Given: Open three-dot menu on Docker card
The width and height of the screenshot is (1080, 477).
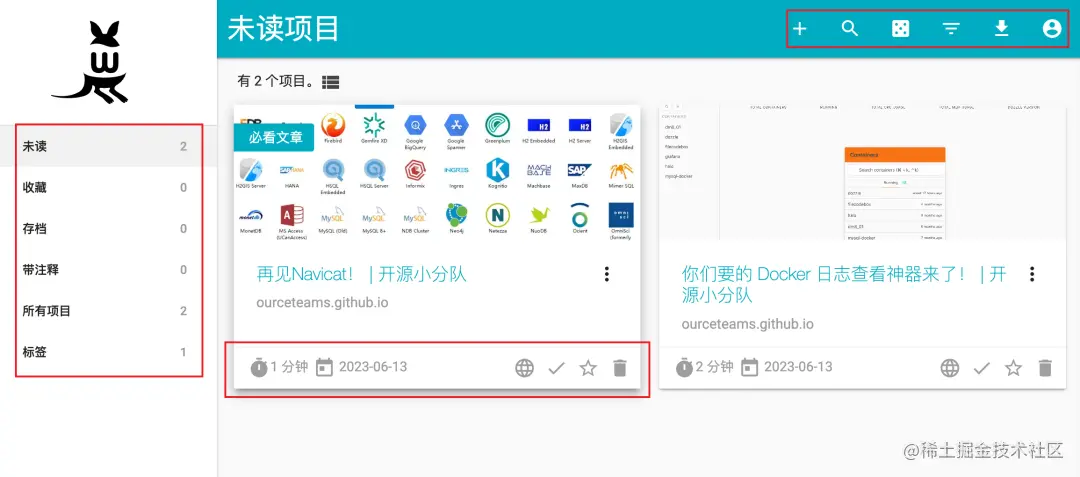Looking at the screenshot, I should (x=1032, y=274).
